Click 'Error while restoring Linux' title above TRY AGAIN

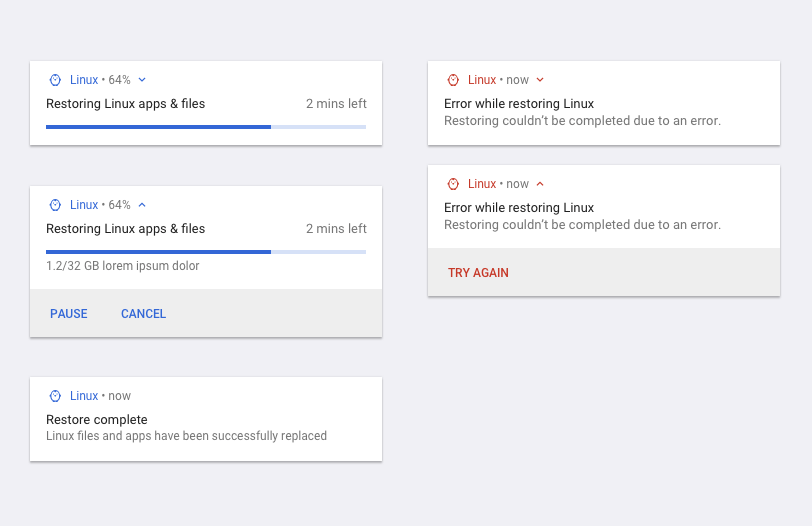point(519,208)
